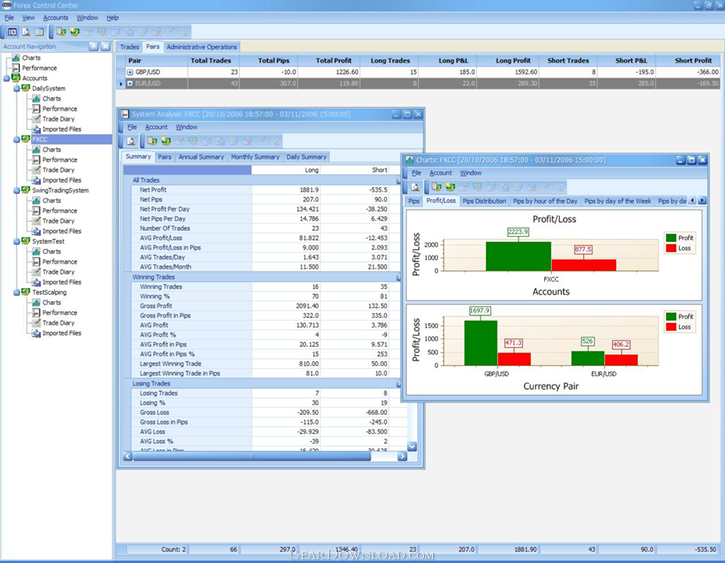Image resolution: width=725 pixels, height=563 pixels.
Task: Collapse the SwingTradingSystem account node
Action: tap(17, 190)
